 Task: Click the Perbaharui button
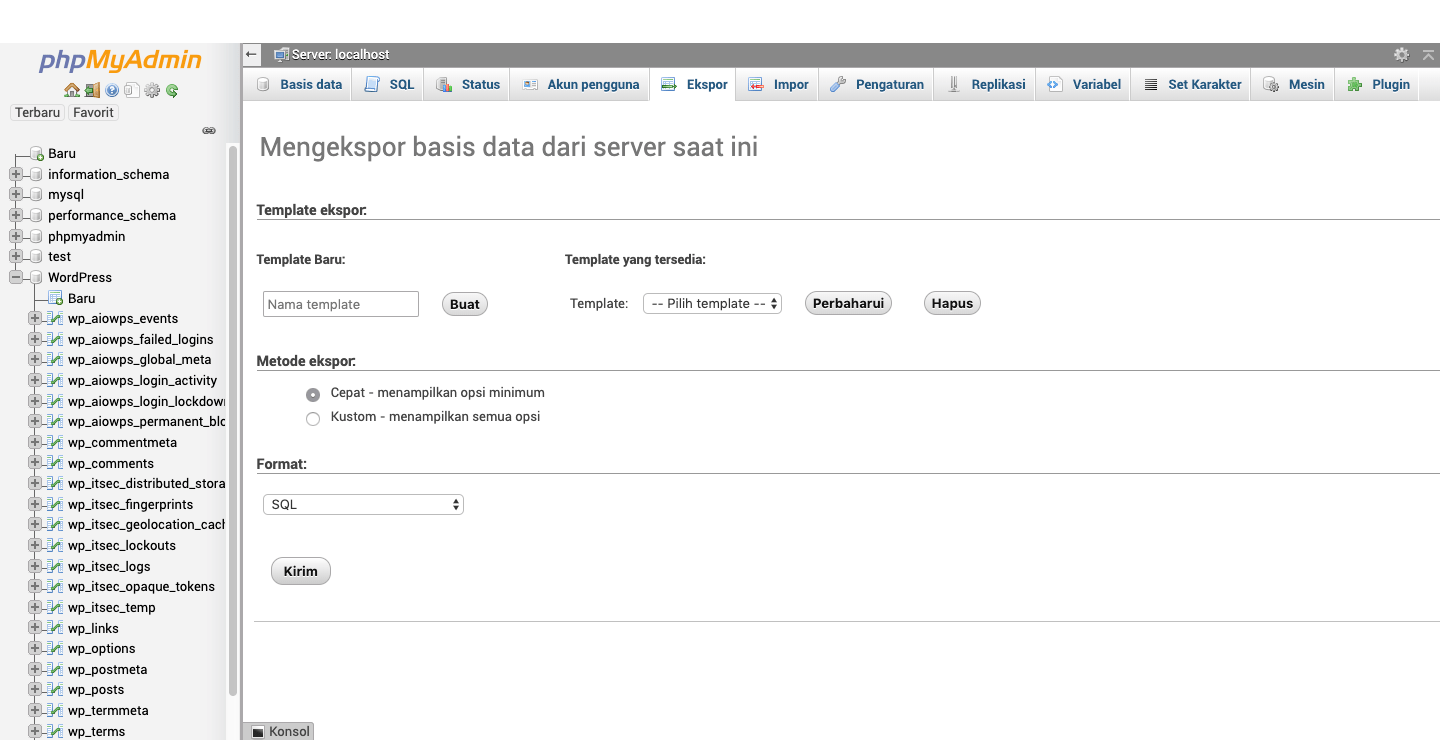848,303
